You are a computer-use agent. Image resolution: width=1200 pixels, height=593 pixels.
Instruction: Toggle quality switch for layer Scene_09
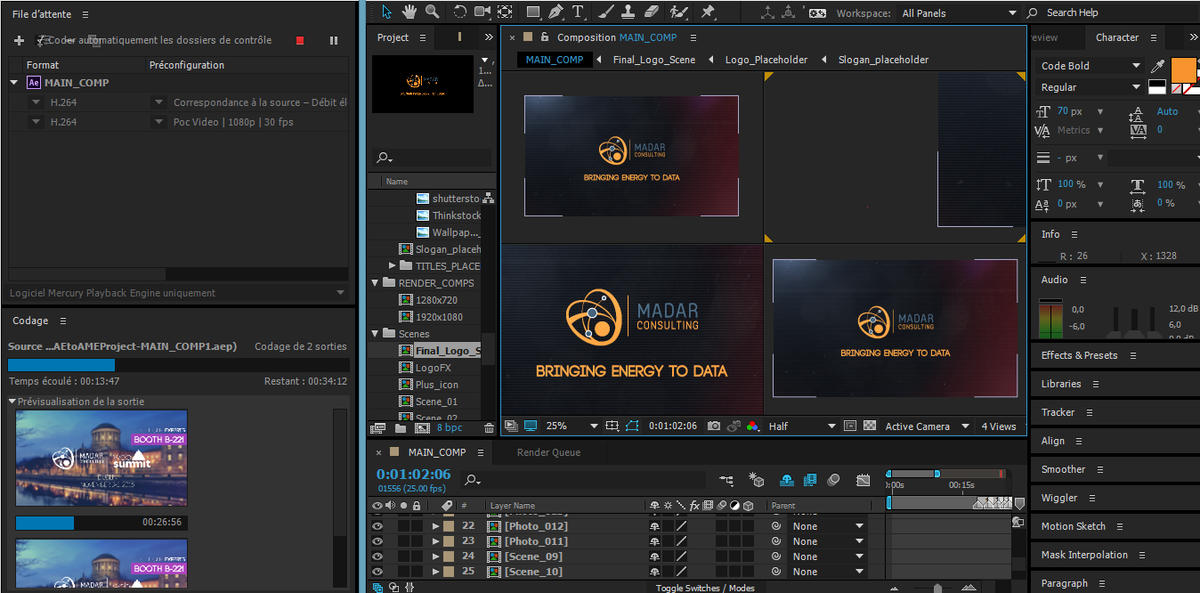[681, 556]
